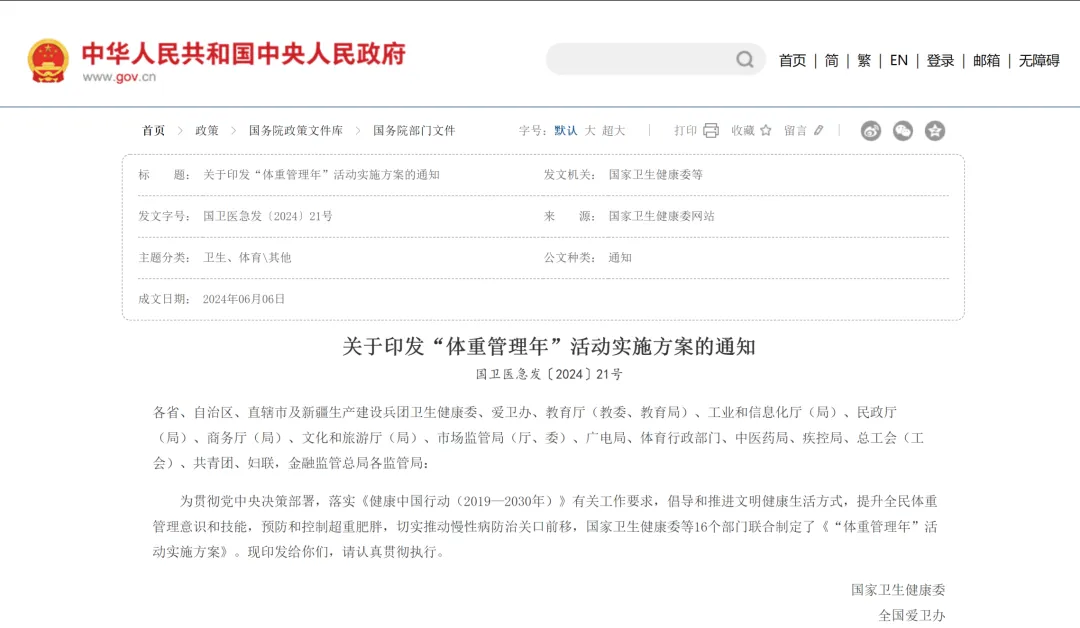Viewport: 1080px width, 628px height.
Task: Set font size to 默认
Action: [565, 130]
